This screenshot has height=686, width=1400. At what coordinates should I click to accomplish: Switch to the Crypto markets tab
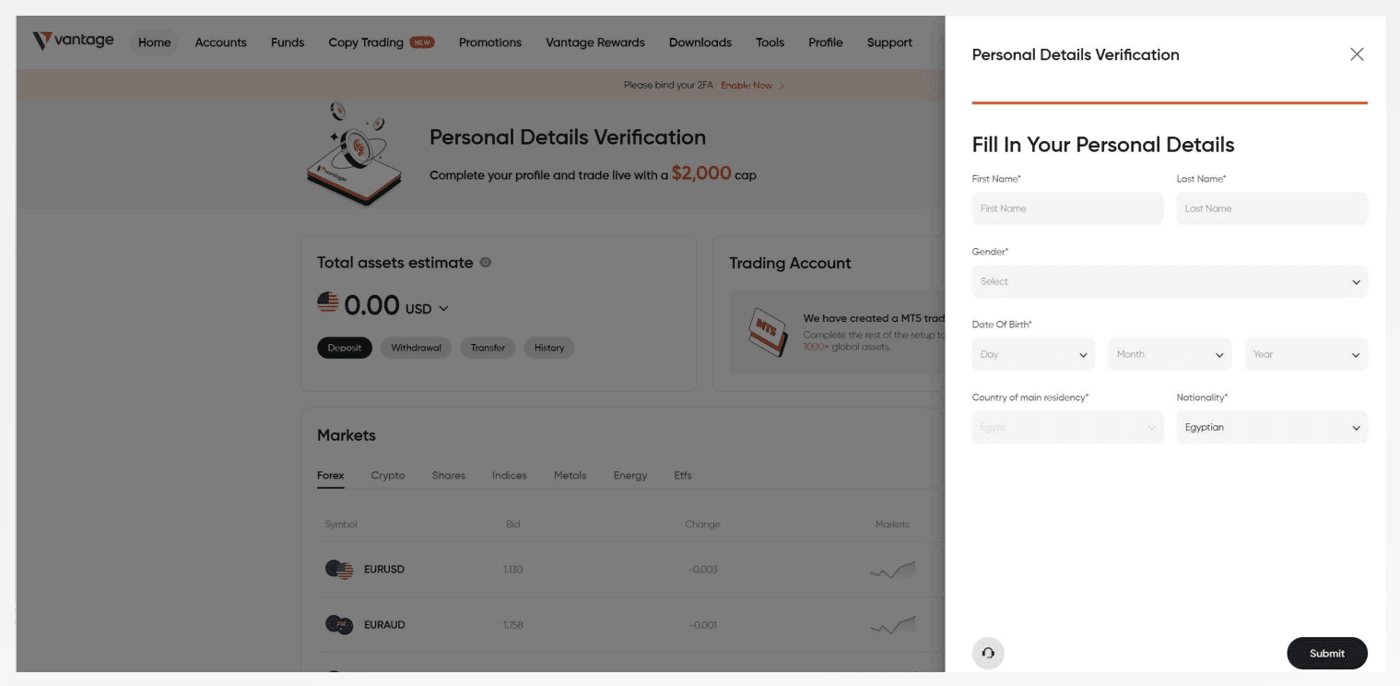[388, 475]
